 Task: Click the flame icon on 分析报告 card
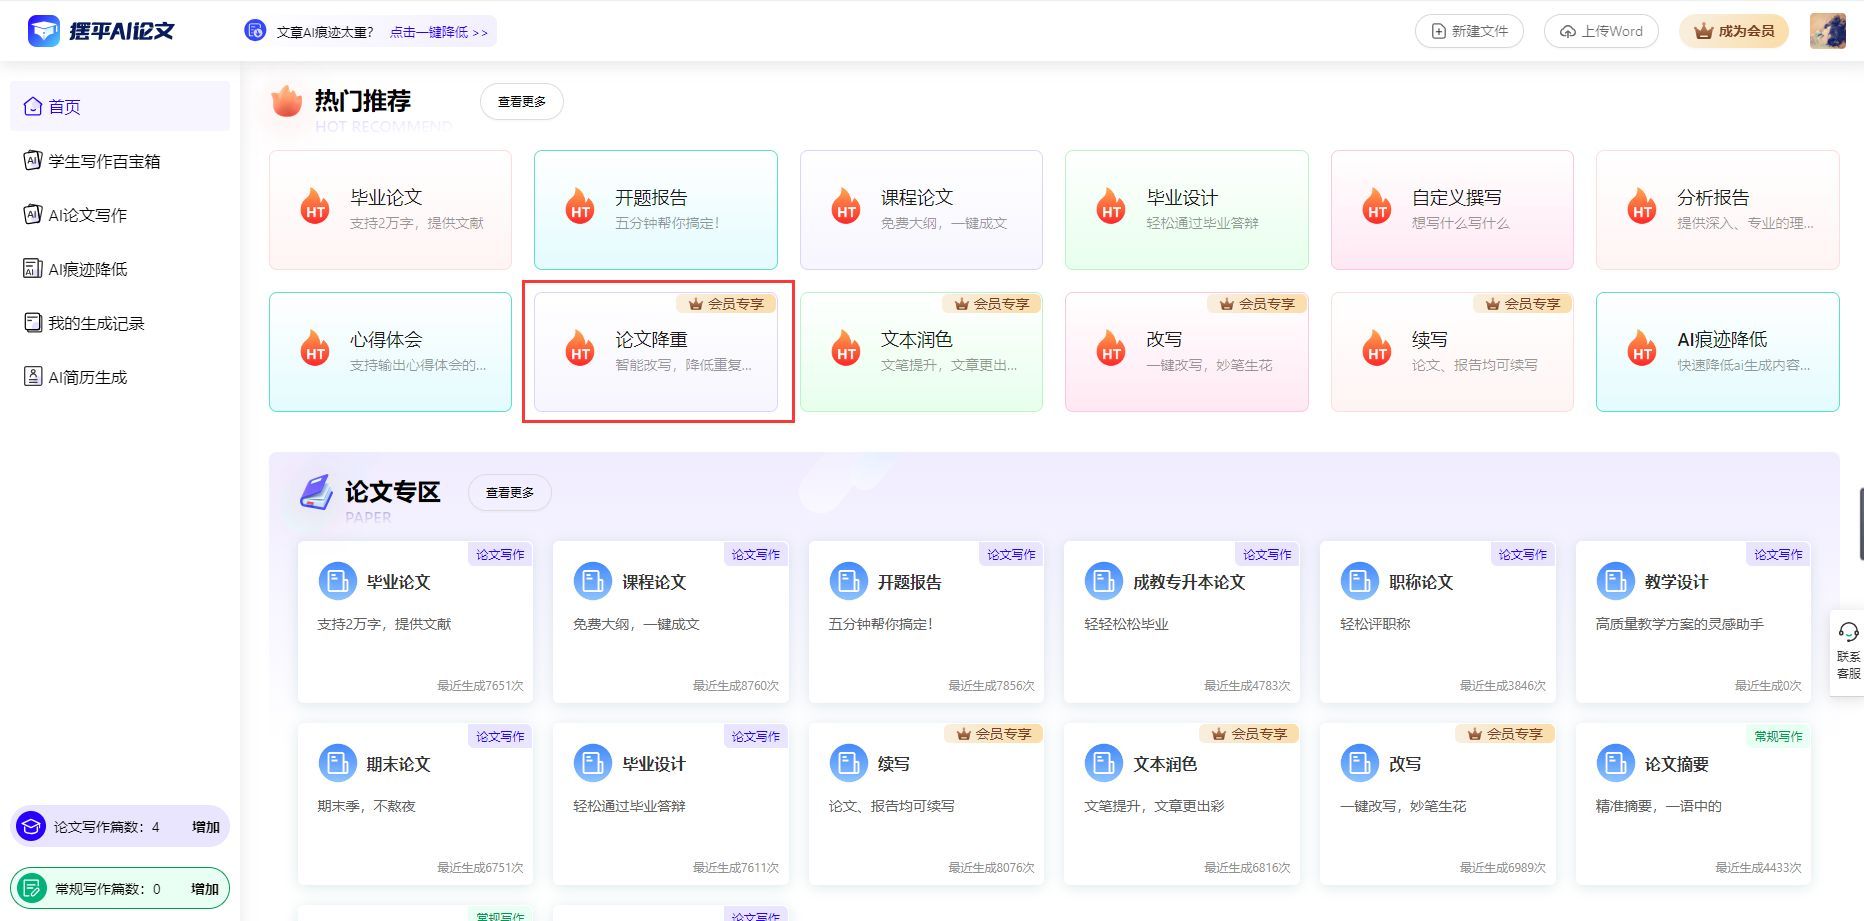(x=1642, y=207)
